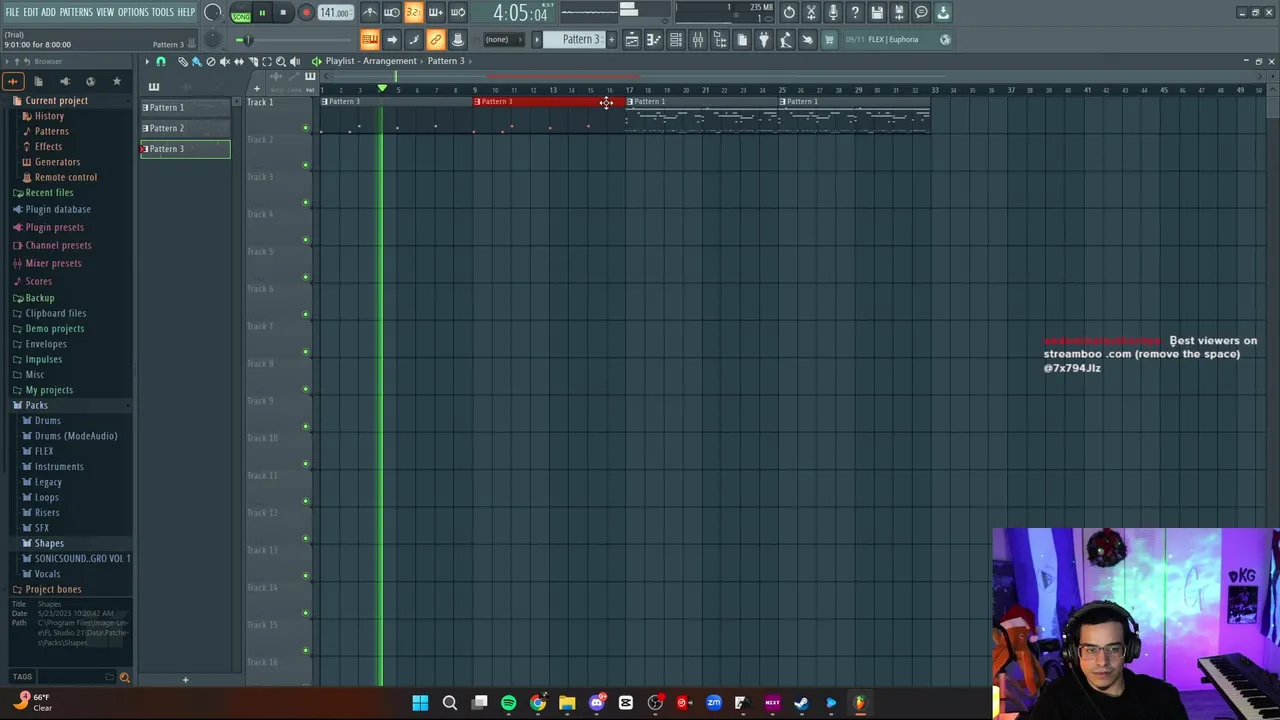Open help with the question mark icon
This screenshot has width=1280, height=720.
(x=856, y=13)
